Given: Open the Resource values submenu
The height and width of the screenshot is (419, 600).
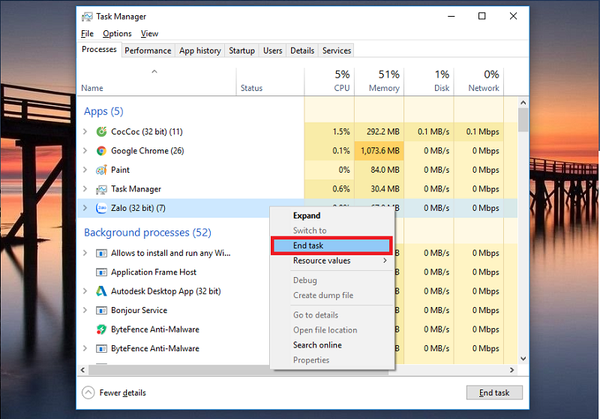Looking at the screenshot, I should tap(332, 261).
